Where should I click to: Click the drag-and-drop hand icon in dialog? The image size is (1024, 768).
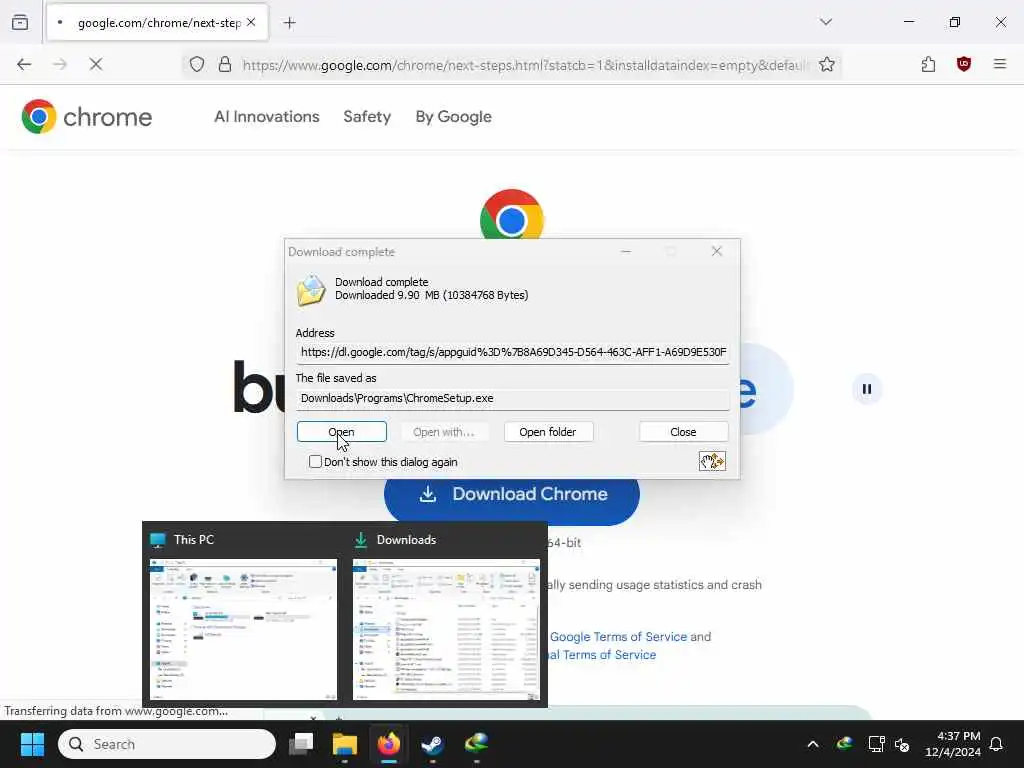712,461
